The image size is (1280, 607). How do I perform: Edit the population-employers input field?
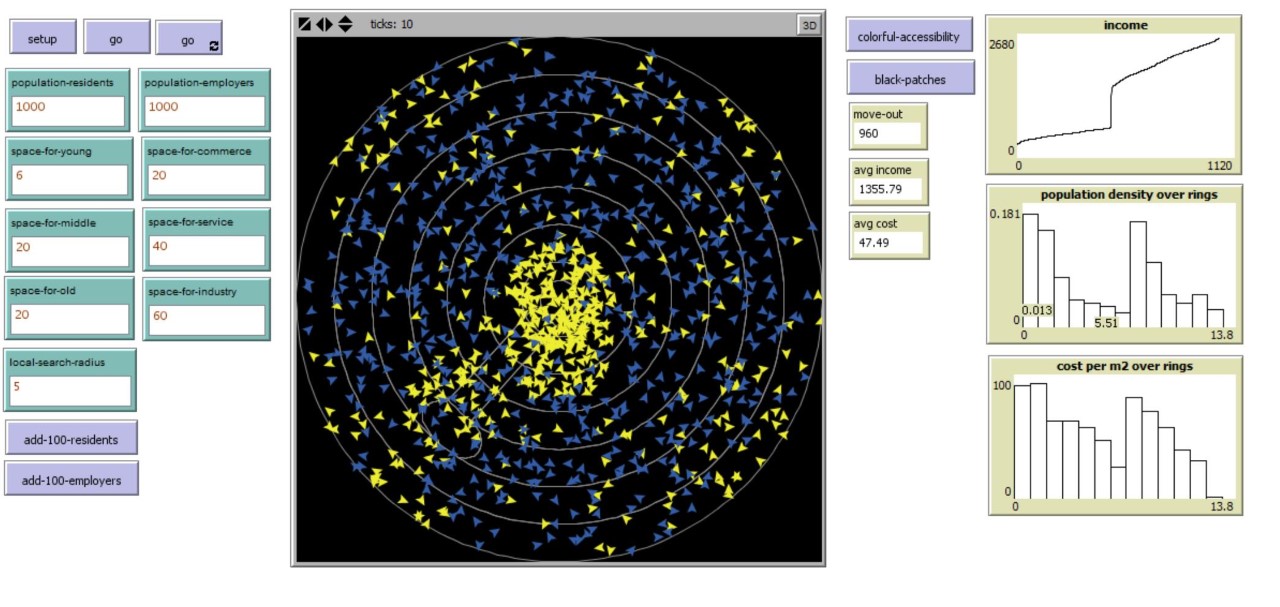(205, 111)
